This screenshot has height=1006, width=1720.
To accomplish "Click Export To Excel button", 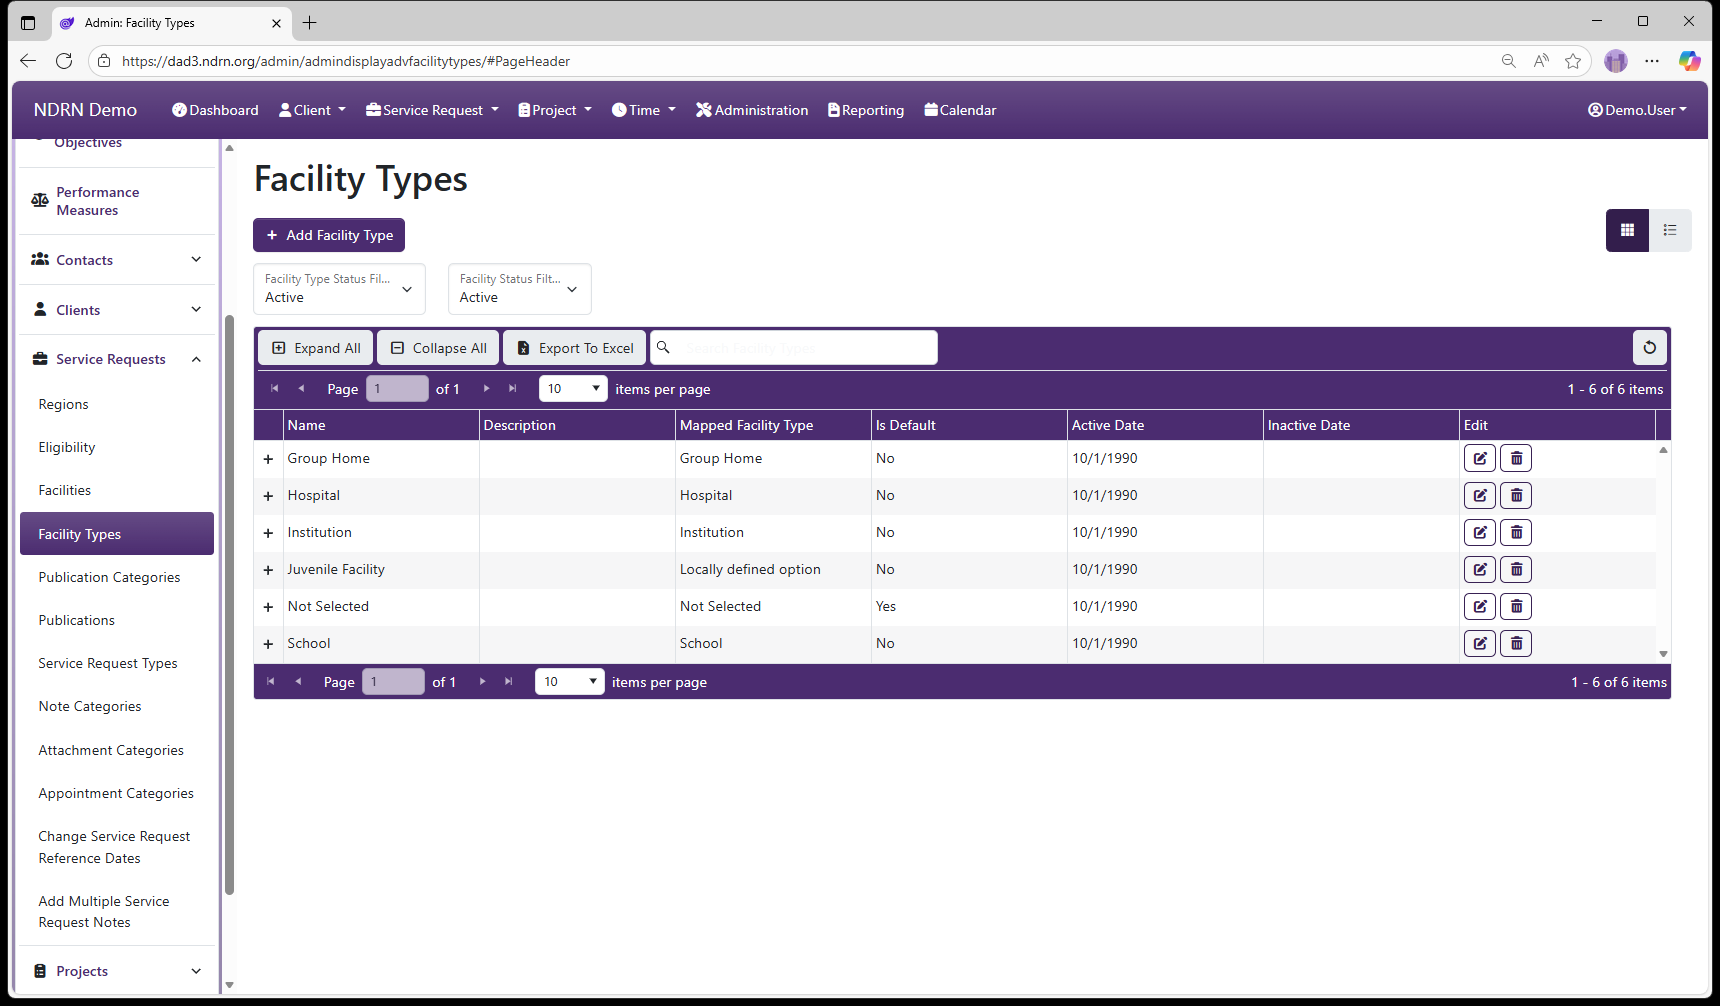I will coord(575,348).
